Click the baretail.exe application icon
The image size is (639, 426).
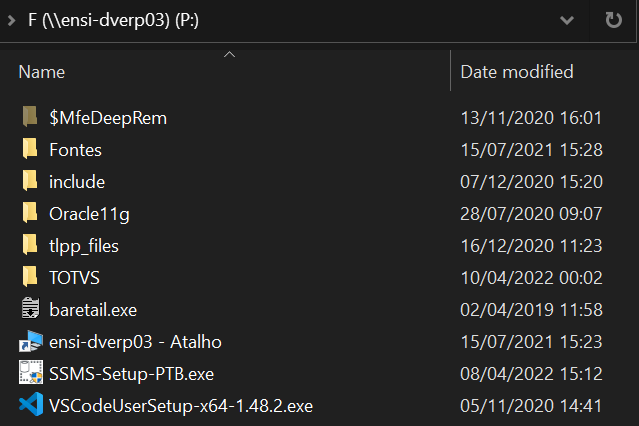coord(29,310)
